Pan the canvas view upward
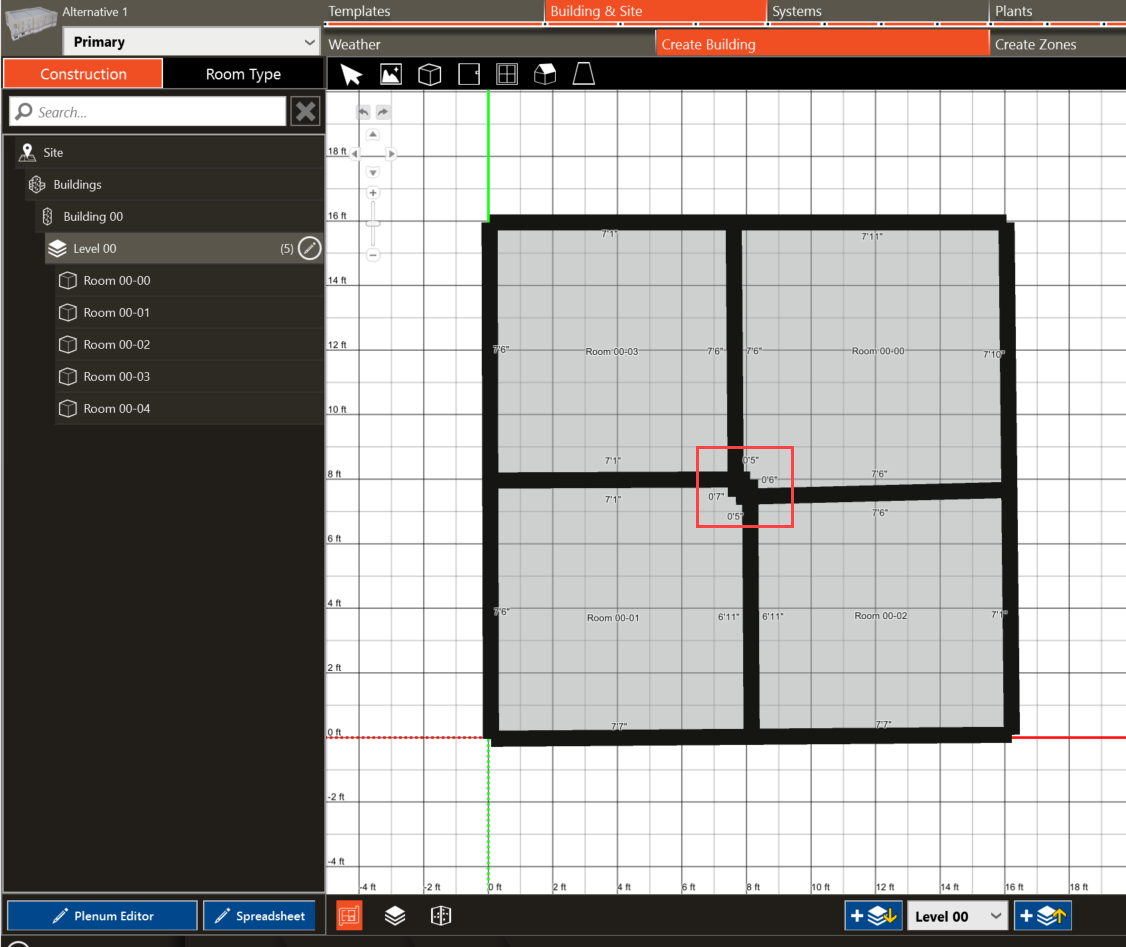The height and width of the screenshot is (947, 1126). tap(373, 135)
